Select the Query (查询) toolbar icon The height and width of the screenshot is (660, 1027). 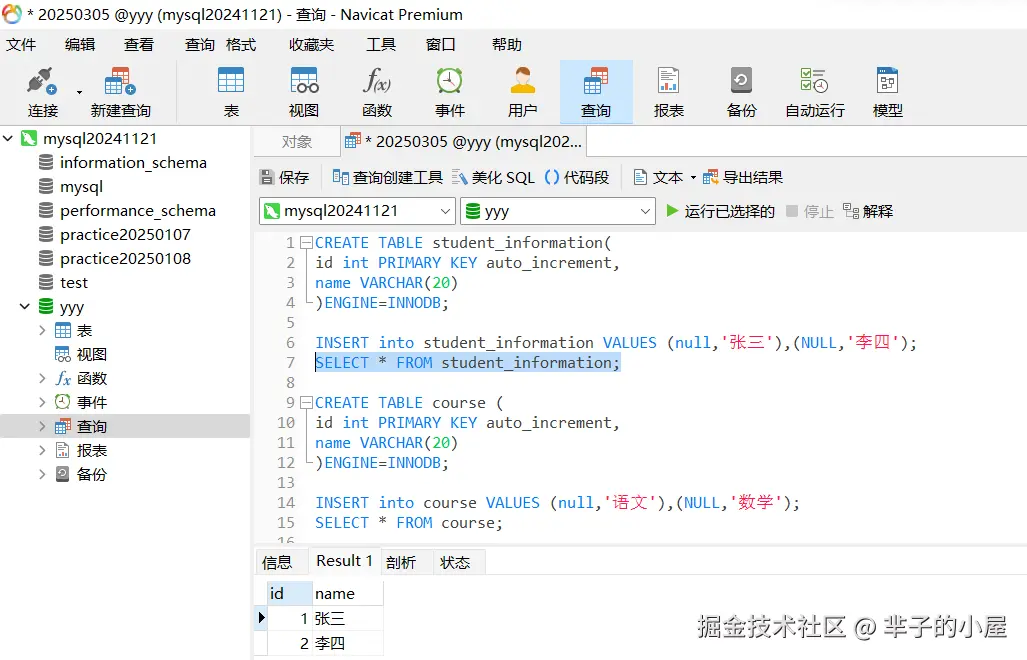pyautogui.click(x=596, y=92)
